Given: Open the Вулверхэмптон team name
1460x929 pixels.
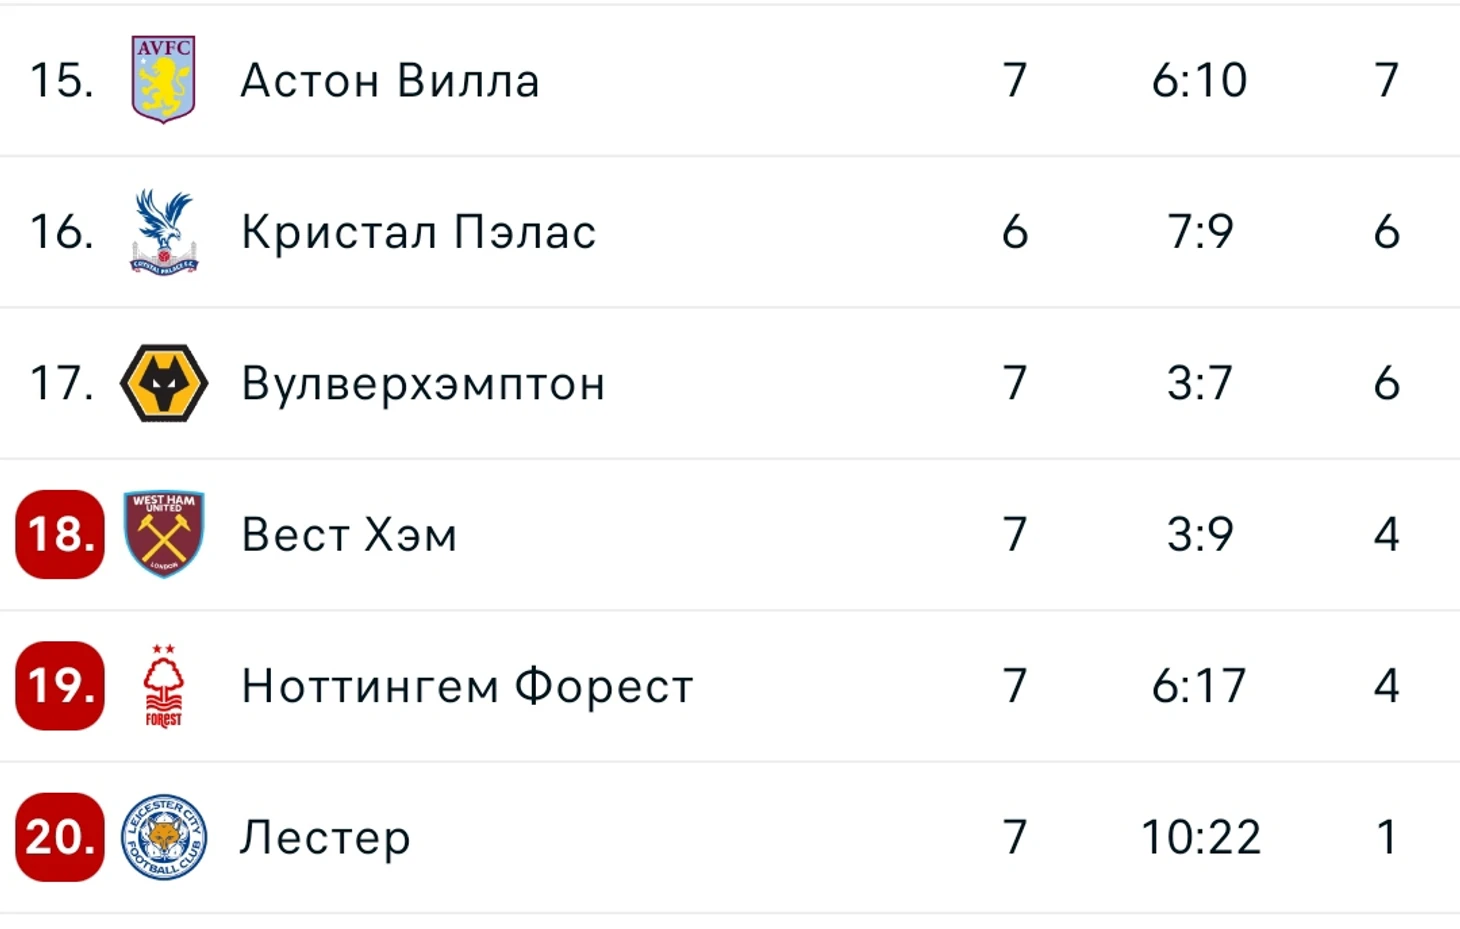Looking at the screenshot, I should pos(423,385).
